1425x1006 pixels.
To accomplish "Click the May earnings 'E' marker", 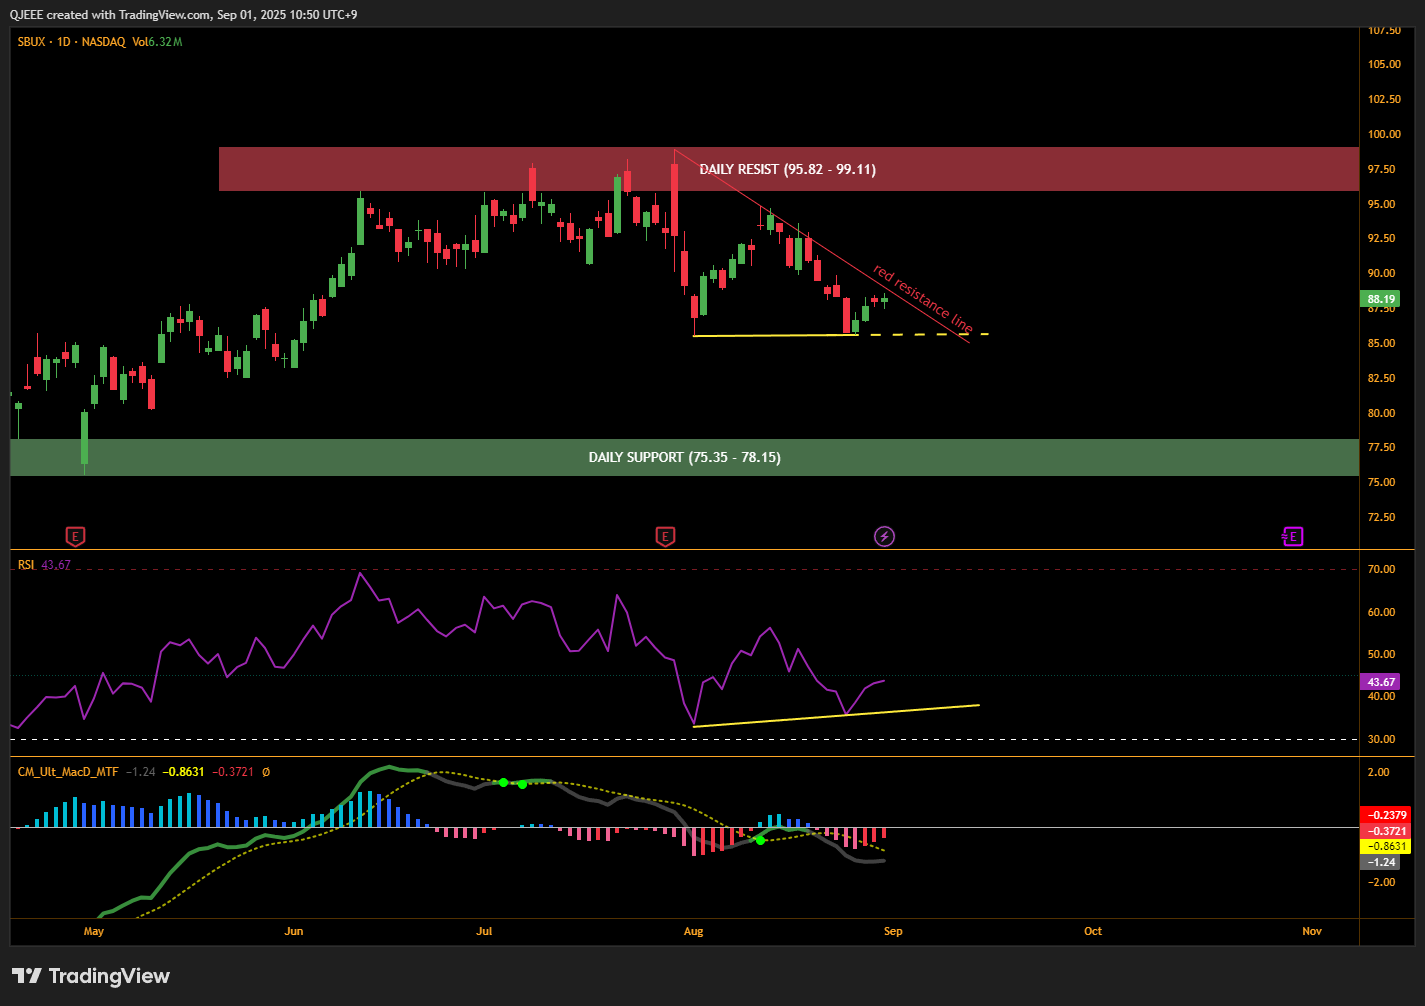I will point(75,537).
